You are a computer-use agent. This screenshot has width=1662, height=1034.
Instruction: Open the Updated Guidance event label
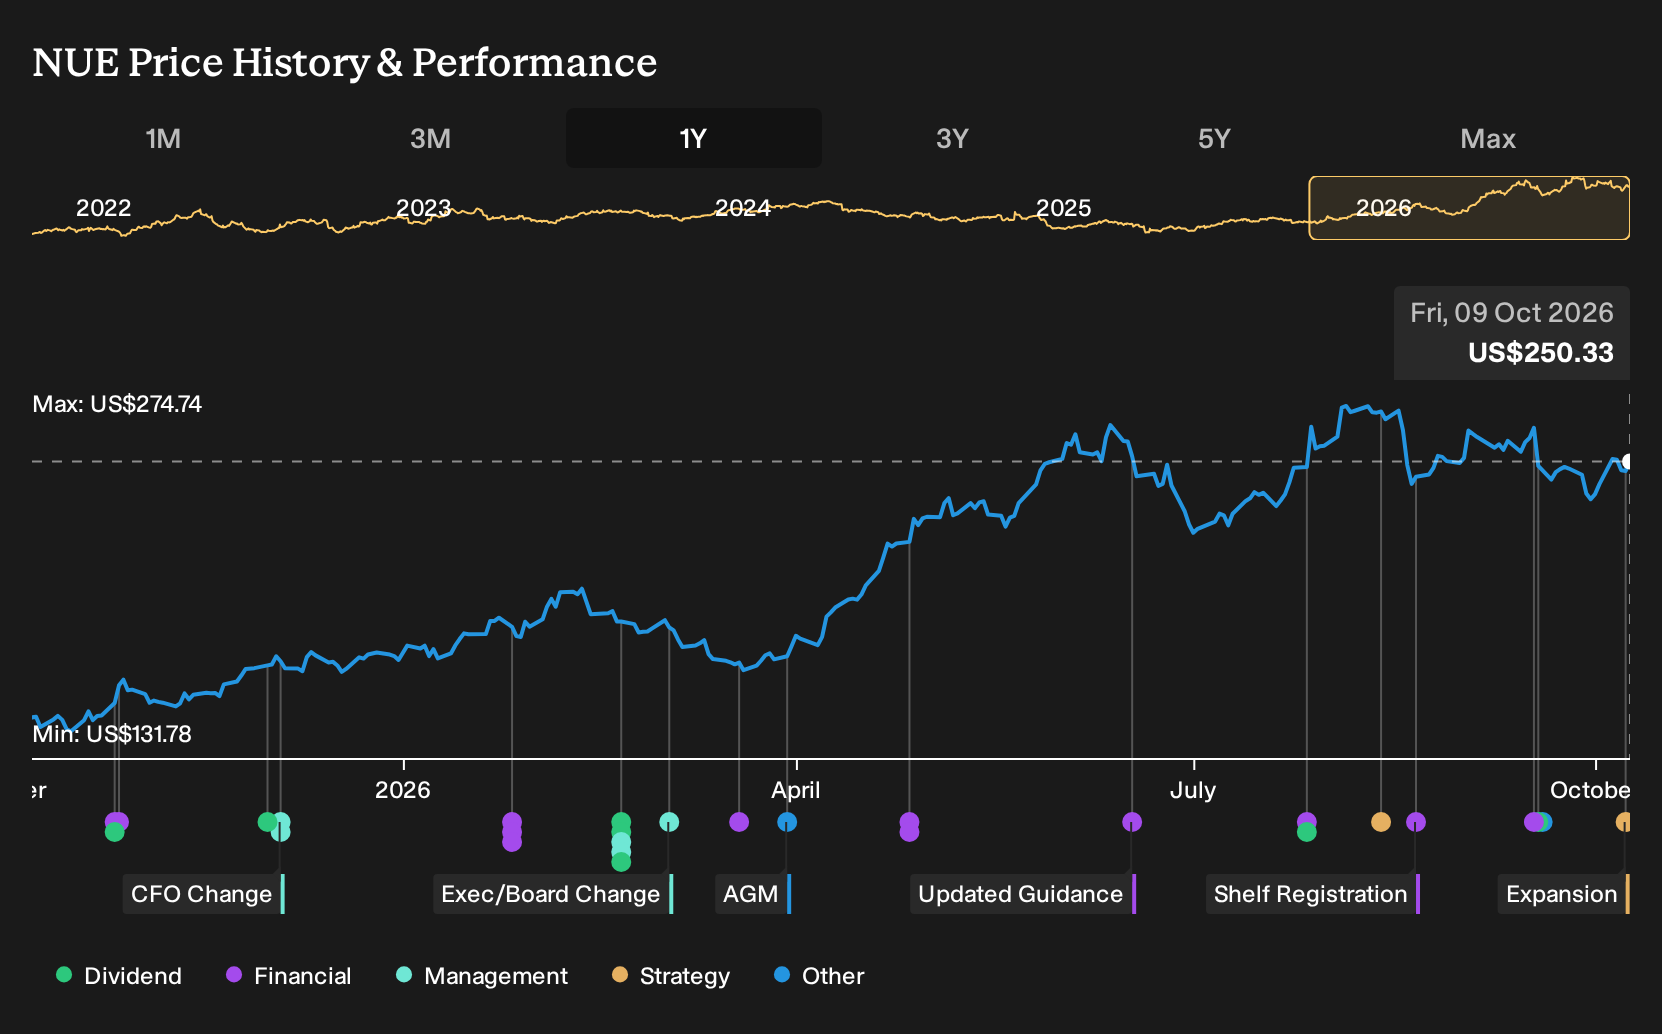[x=1023, y=894]
